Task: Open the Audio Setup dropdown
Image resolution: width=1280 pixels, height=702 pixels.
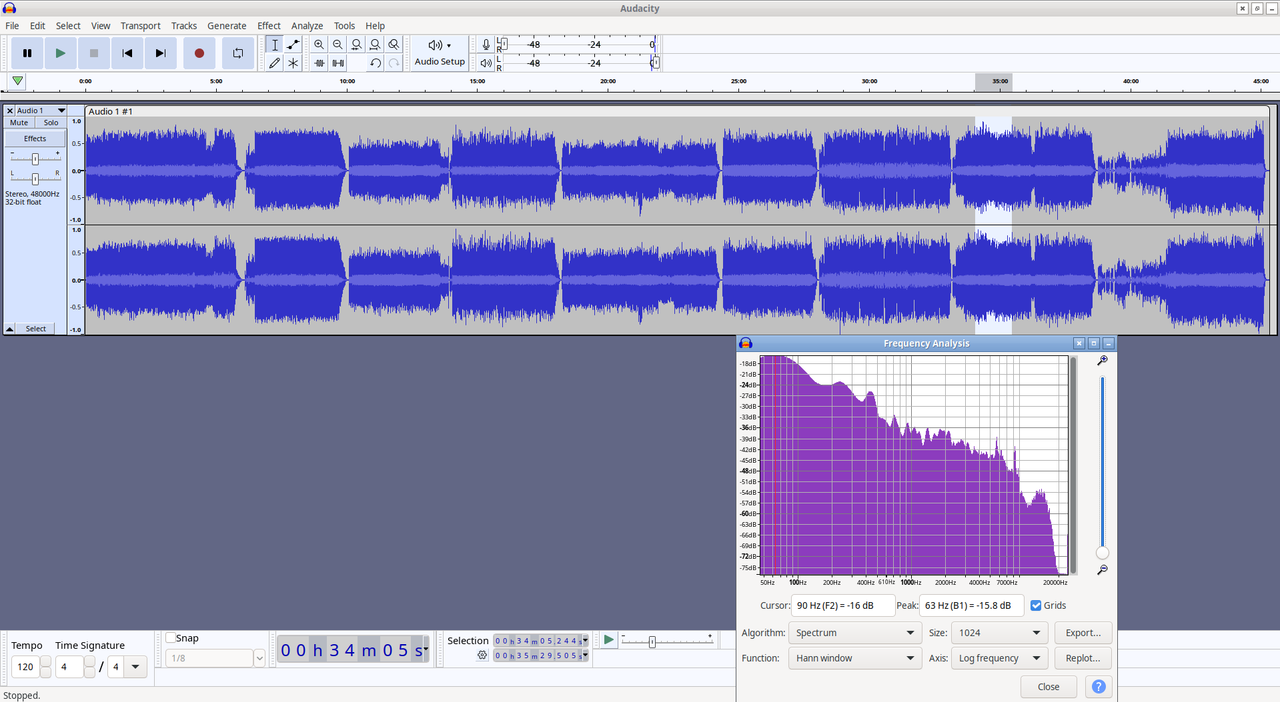Action: pyautogui.click(x=440, y=53)
